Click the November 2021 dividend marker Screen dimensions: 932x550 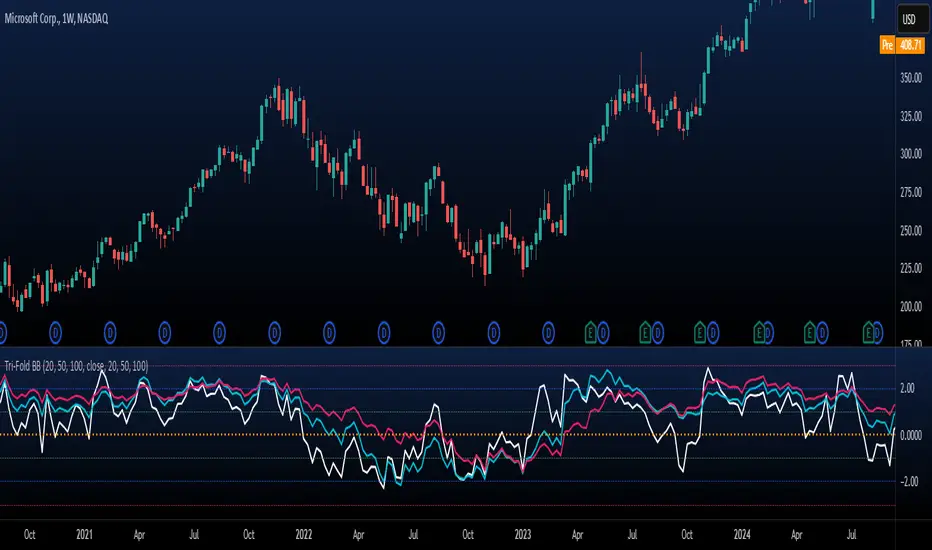click(x=274, y=333)
